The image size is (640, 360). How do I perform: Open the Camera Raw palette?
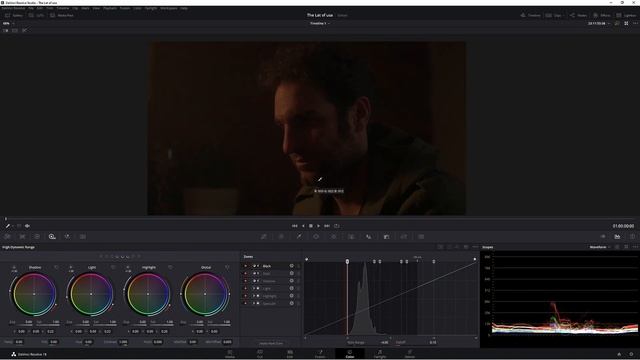pos(7,237)
